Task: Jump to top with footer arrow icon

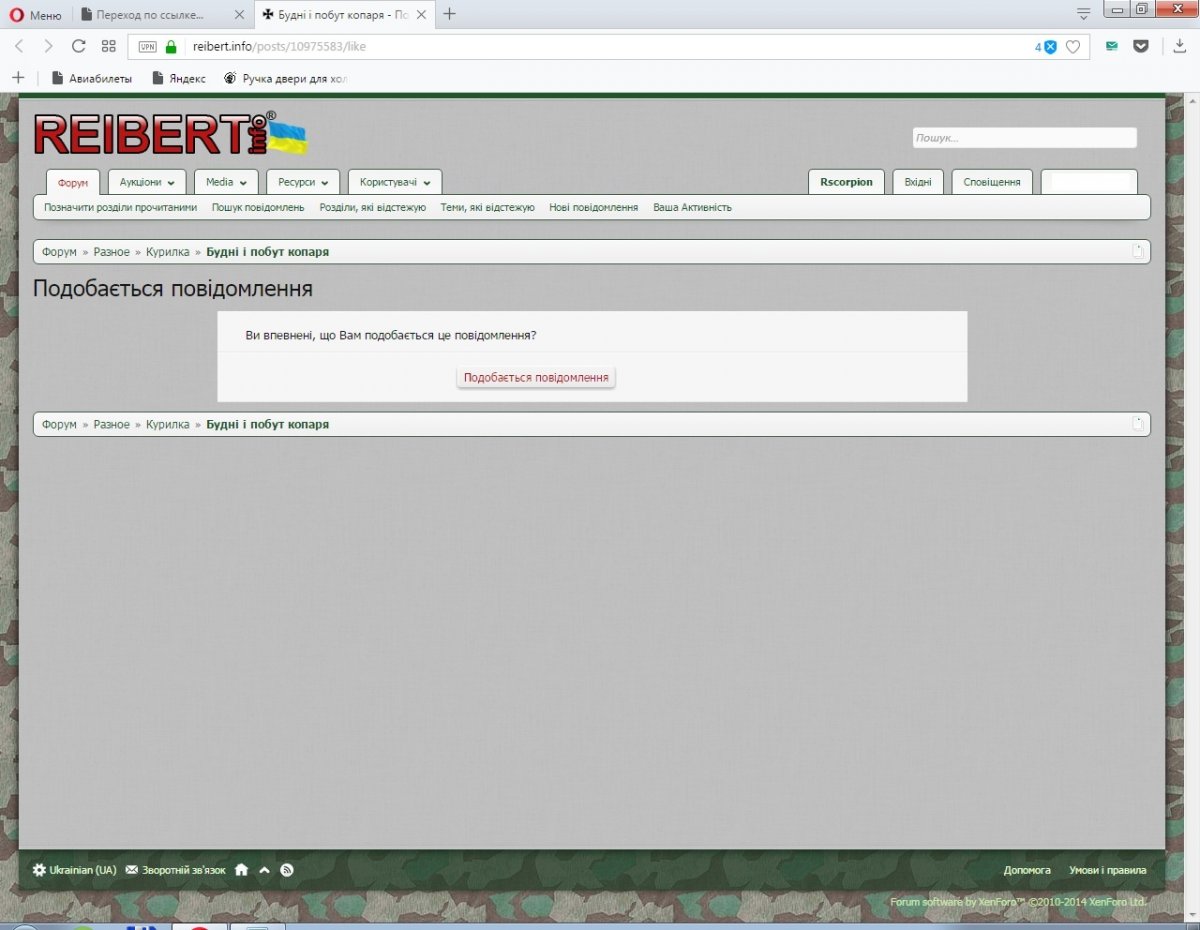Action: click(x=265, y=870)
